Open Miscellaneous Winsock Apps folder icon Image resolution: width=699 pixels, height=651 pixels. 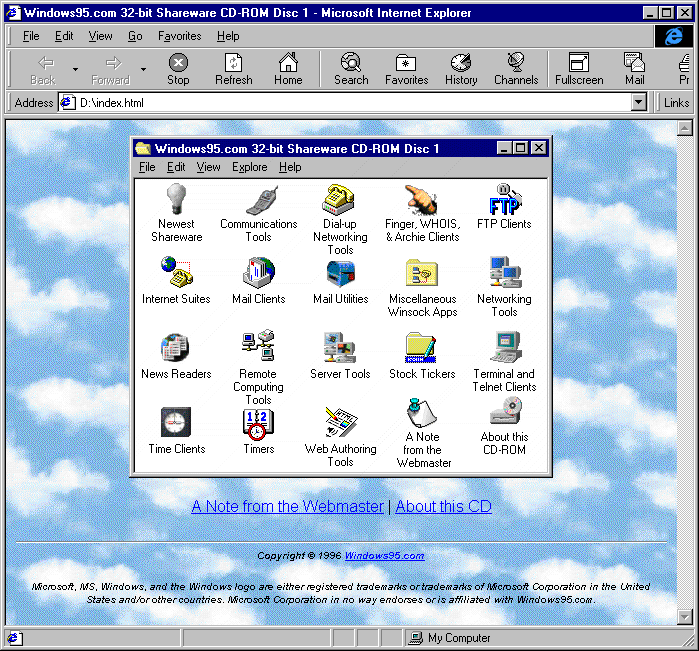click(422, 273)
